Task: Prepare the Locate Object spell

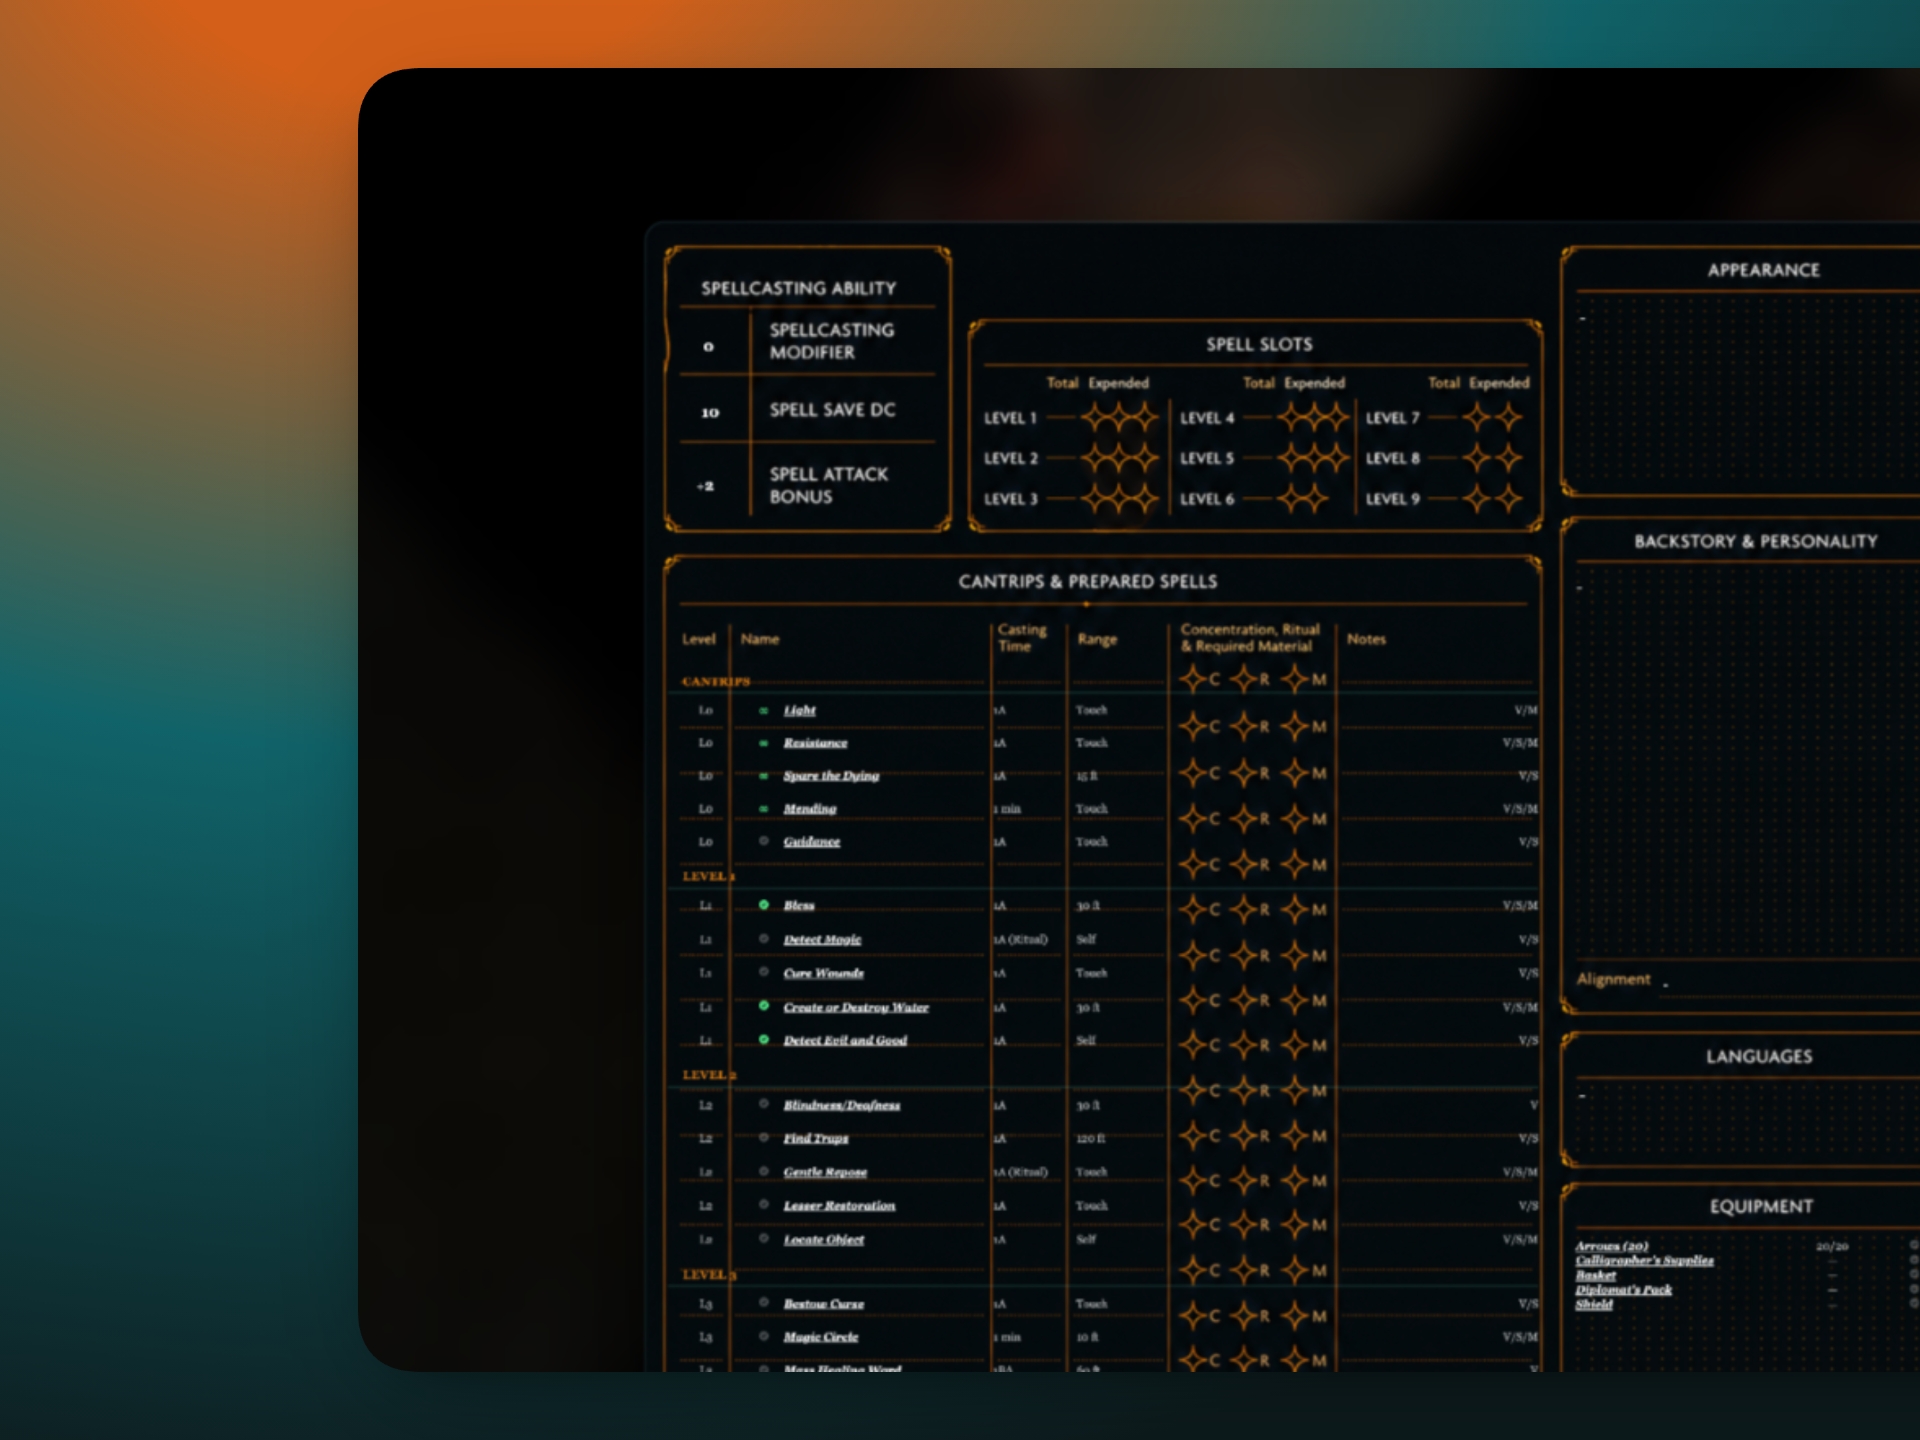Action: [764, 1239]
